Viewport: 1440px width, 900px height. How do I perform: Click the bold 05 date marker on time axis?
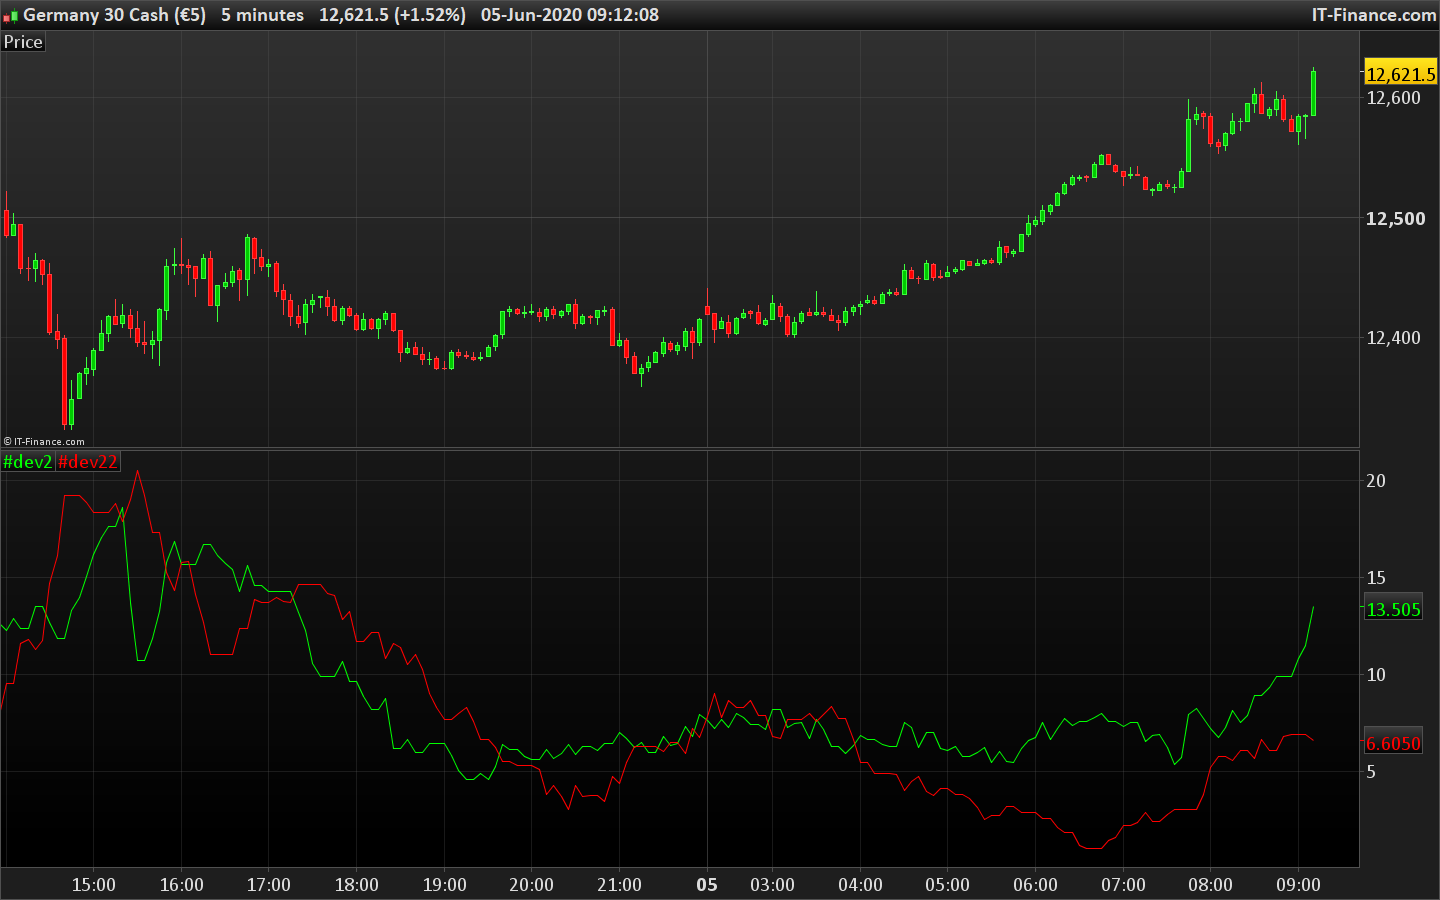point(707,885)
